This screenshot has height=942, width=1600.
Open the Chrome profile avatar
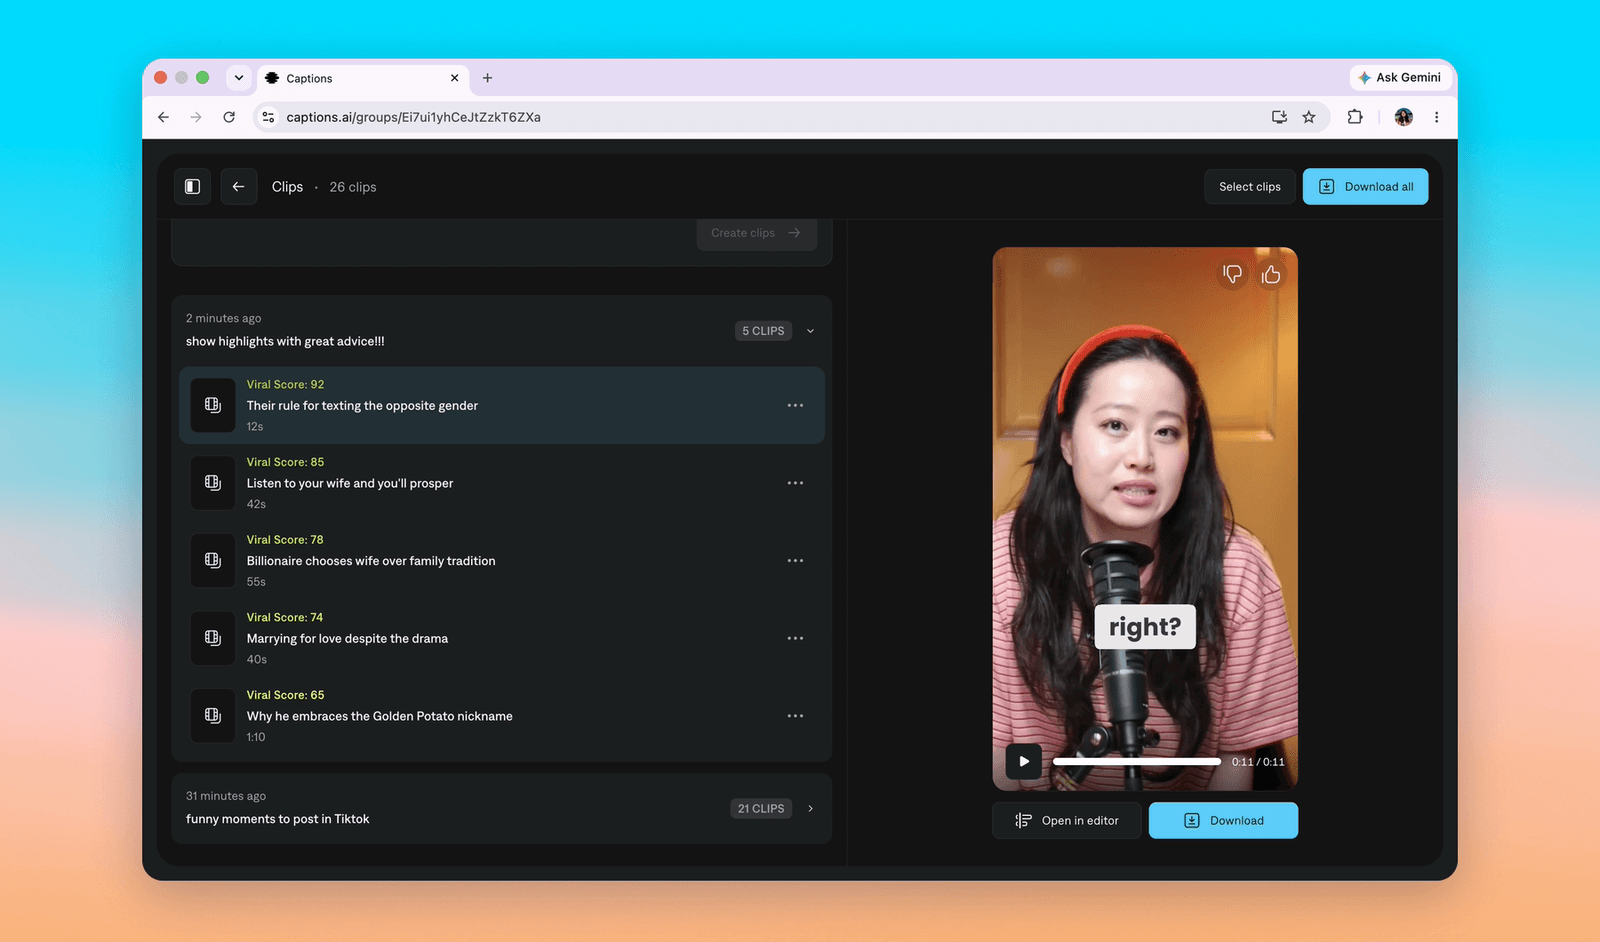click(x=1404, y=117)
